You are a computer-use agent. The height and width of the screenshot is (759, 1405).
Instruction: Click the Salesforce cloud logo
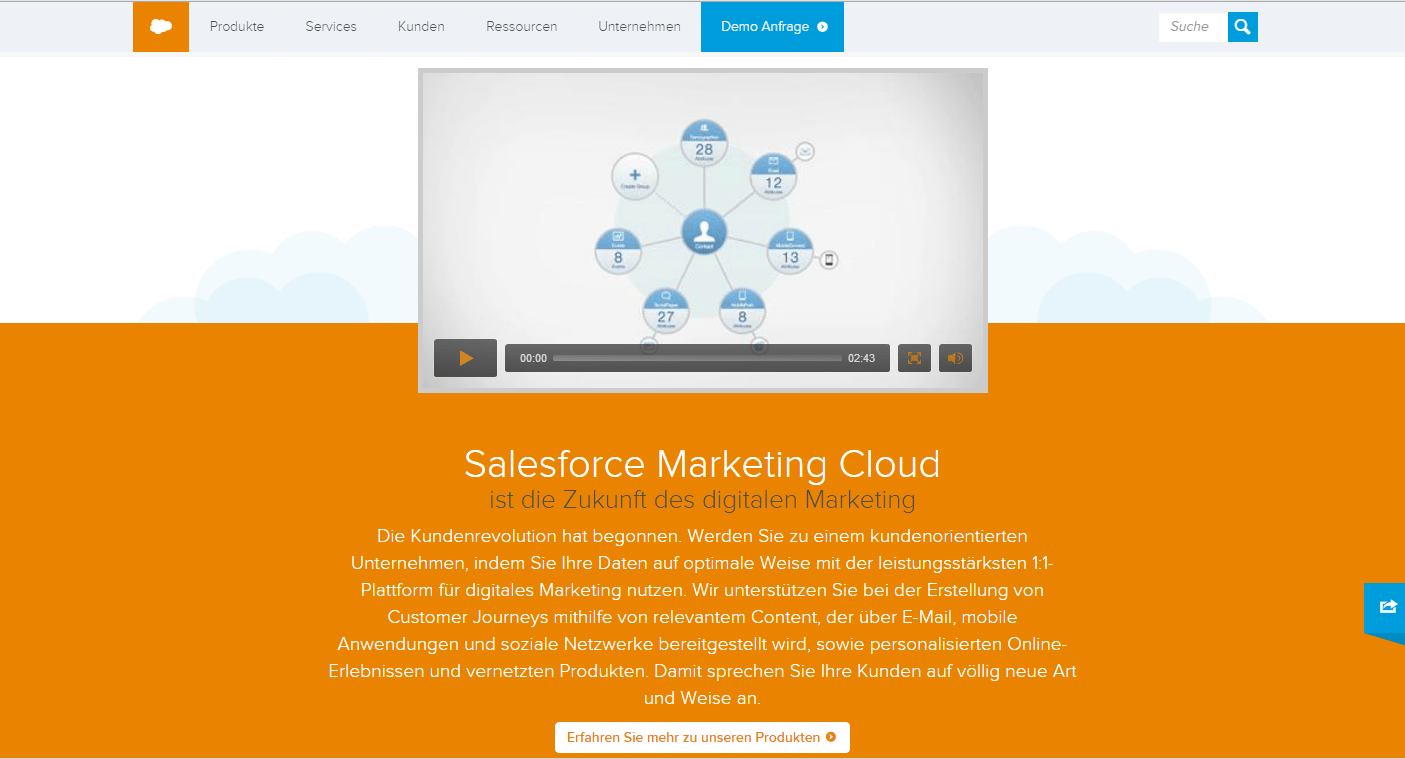(x=161, y=27)
